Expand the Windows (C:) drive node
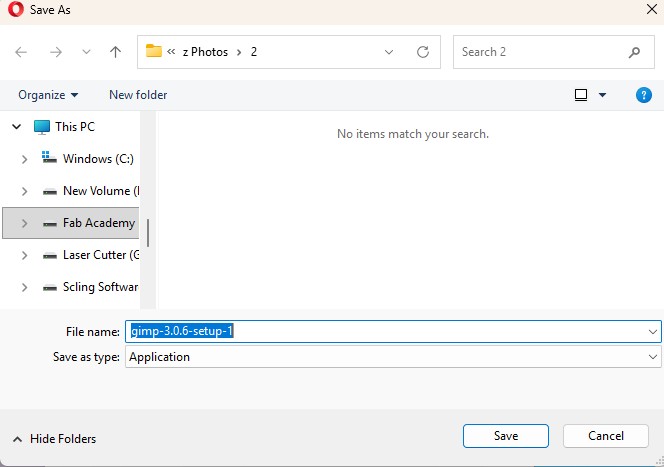Image resolution: width=664 pixels, height=467 pixels. [x=24, y=159]
